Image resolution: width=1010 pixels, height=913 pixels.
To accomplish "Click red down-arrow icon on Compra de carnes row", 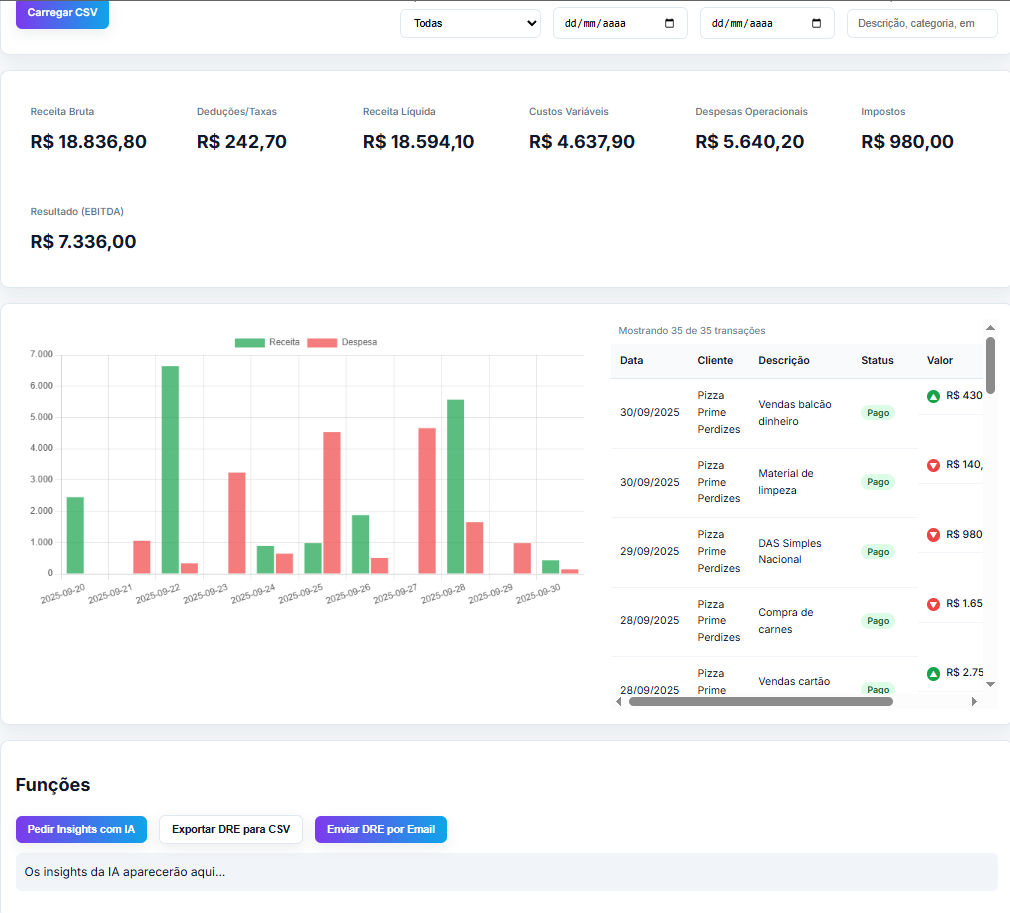I will coord(933,604).
